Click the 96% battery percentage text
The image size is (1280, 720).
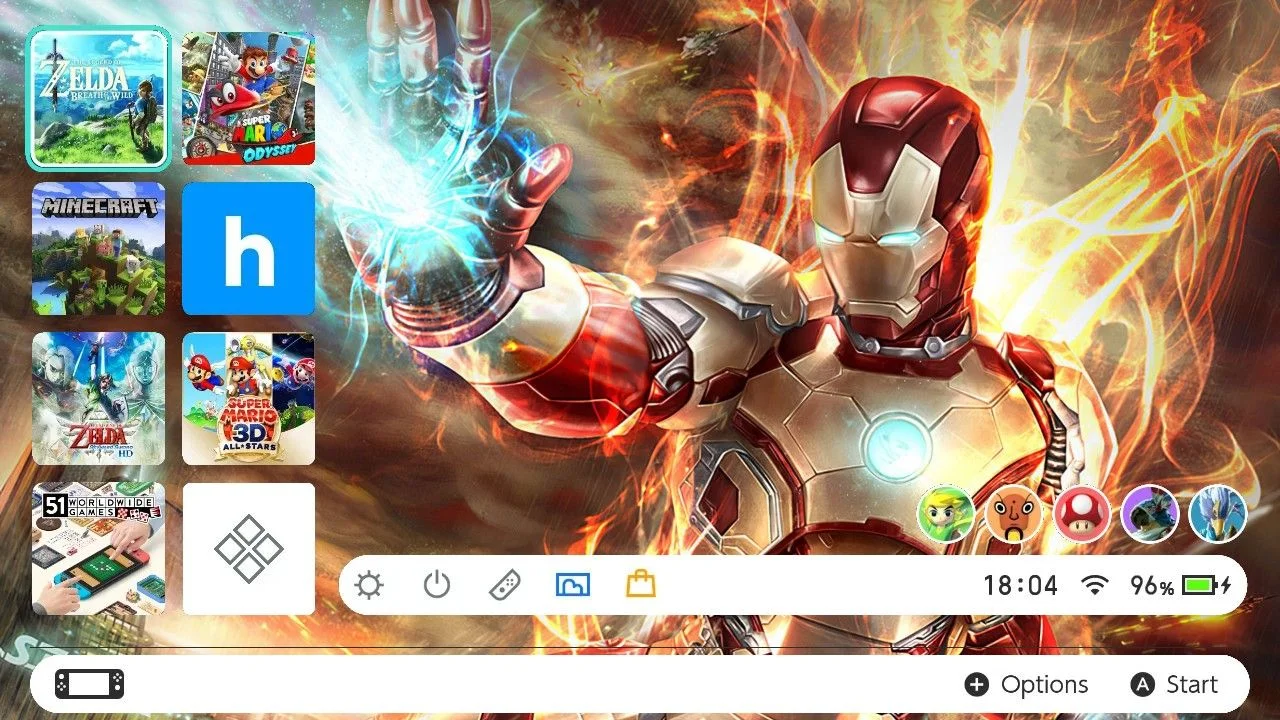(x=1152, y=586)
